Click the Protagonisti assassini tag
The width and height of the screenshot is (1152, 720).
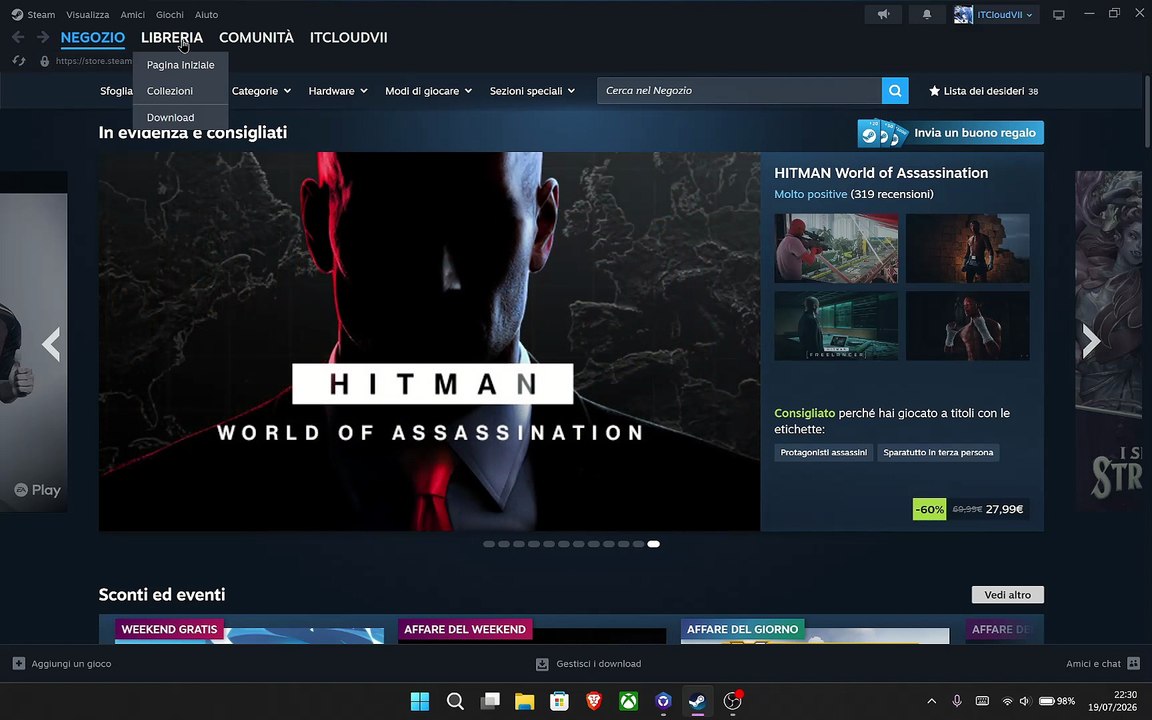pos(824,453)
